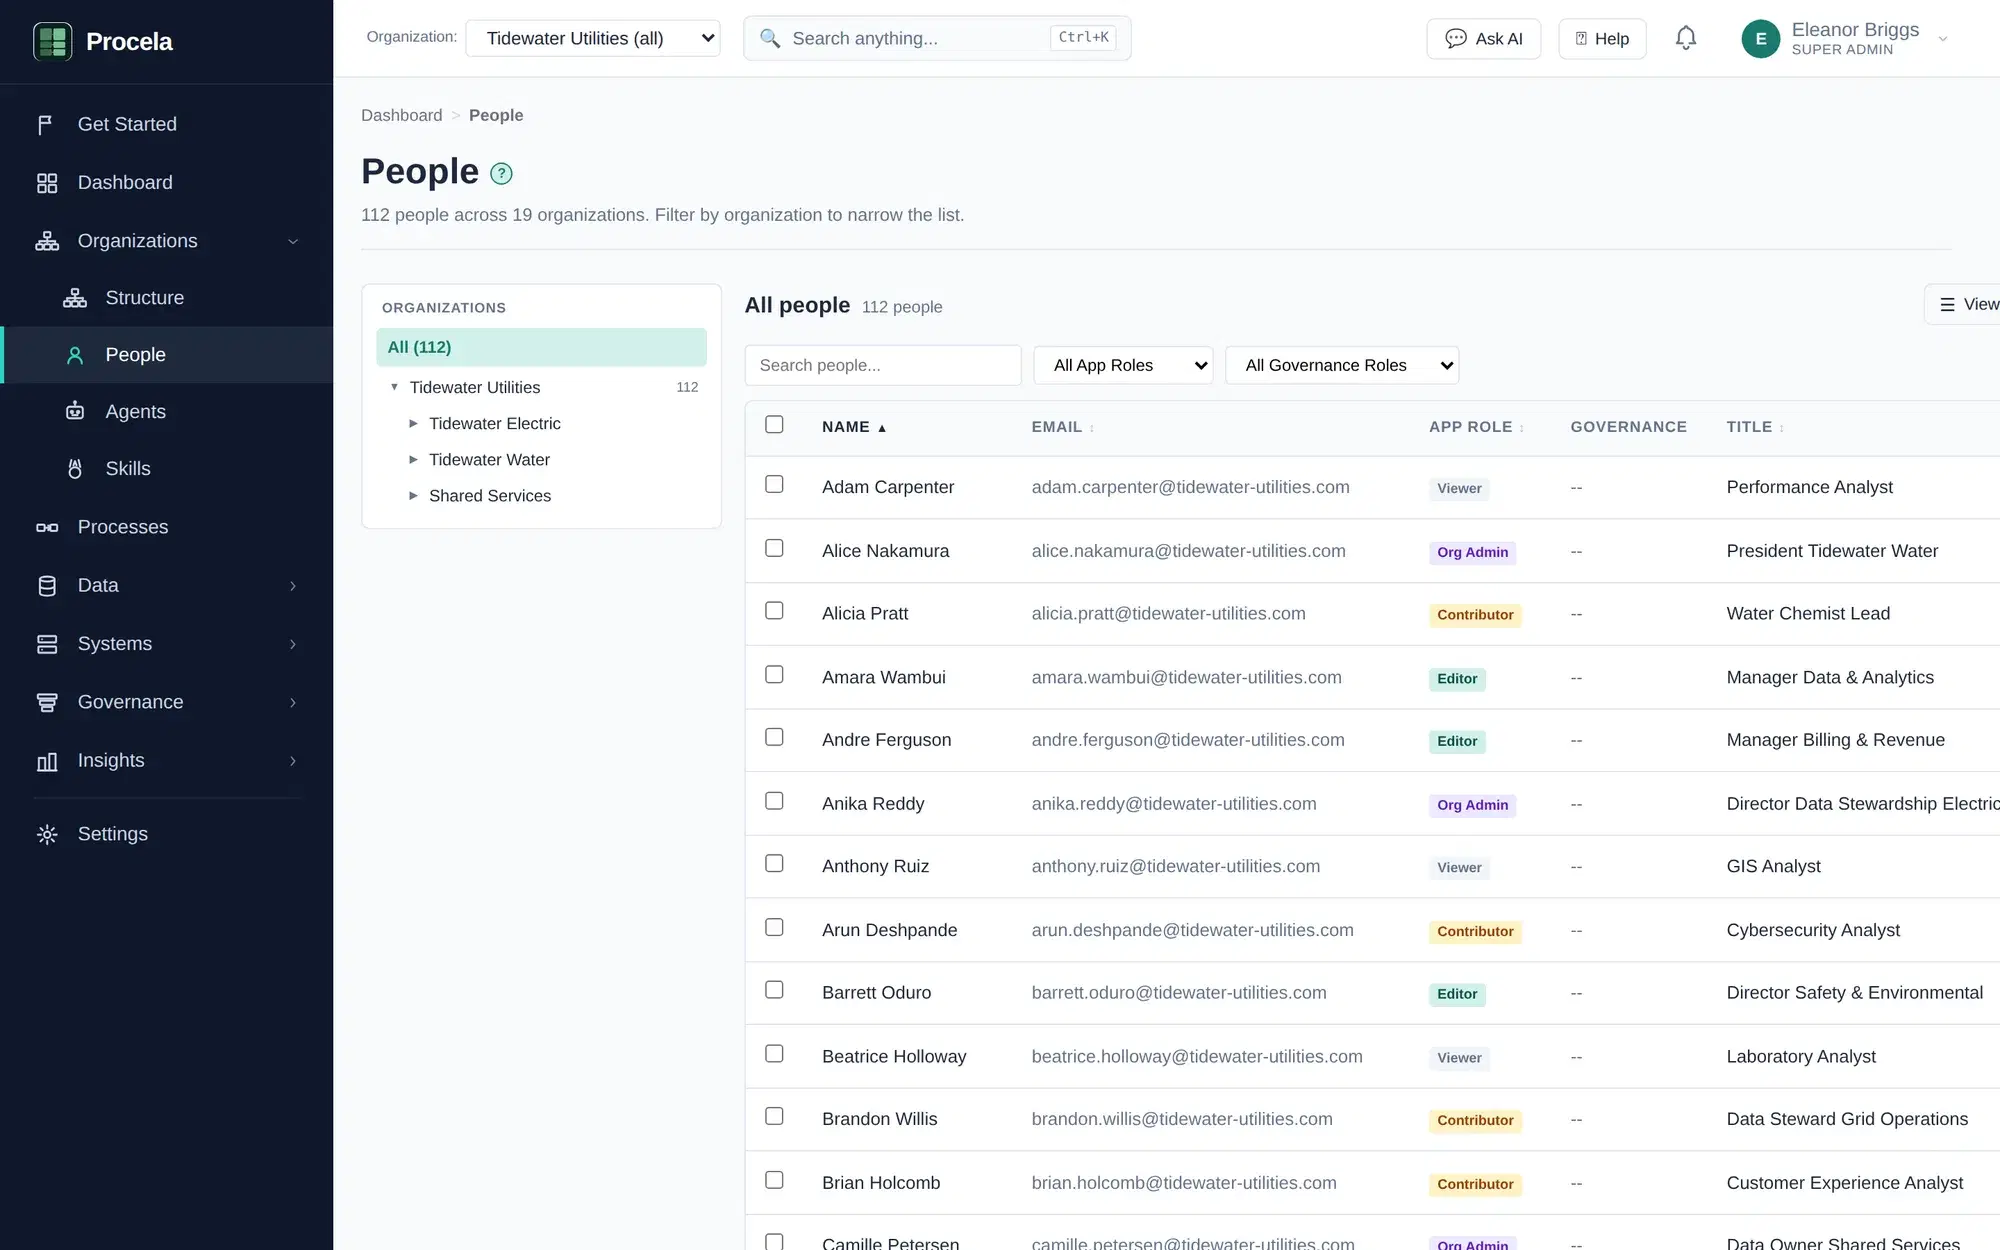Collapse the Tidewater Utilities tree node
This screenshot has width=2000, height=1250.
394,387
